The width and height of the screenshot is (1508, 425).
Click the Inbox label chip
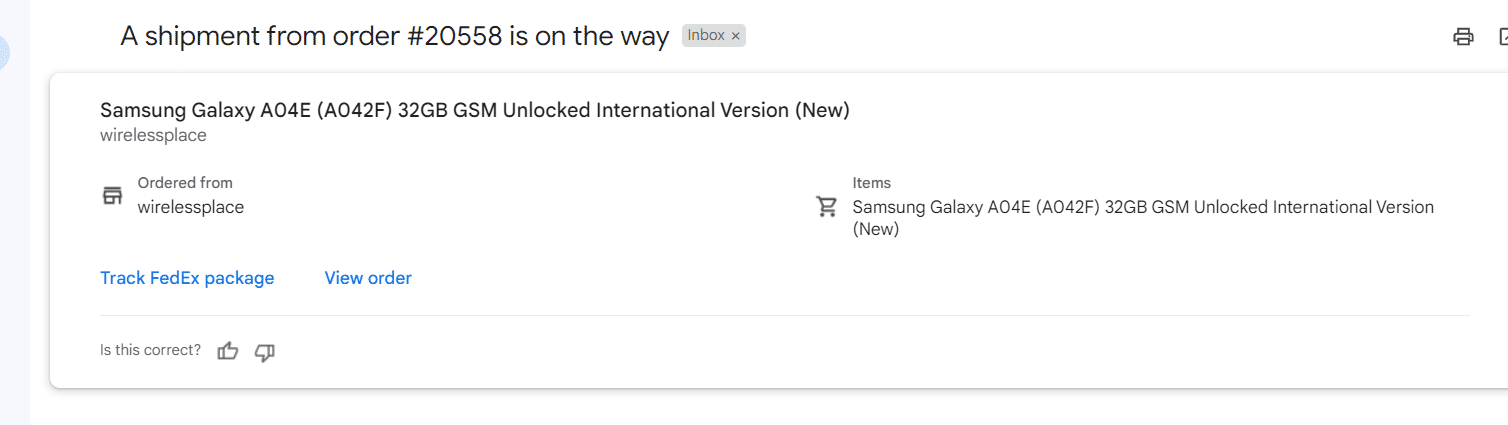(706, 36)
